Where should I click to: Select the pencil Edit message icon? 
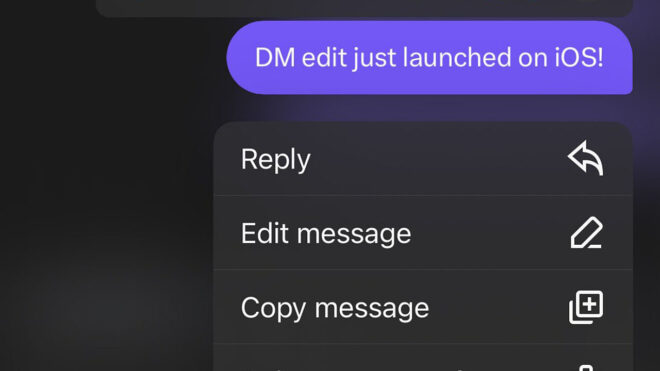click(x=586, y=232)
